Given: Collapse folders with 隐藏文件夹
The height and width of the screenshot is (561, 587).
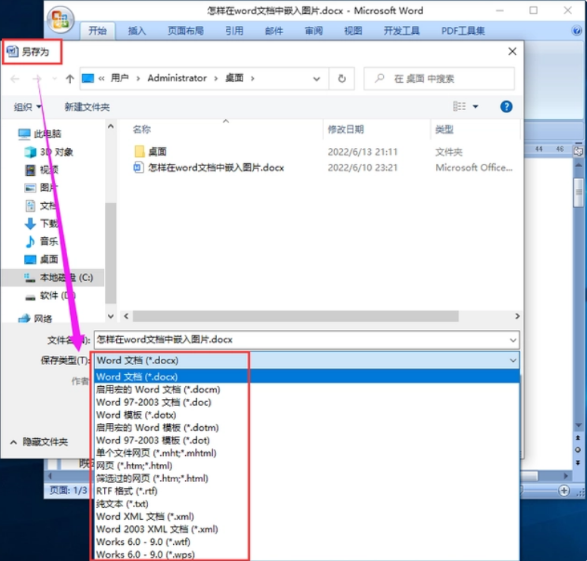Looking at the screenshot, I should [39, 442].
